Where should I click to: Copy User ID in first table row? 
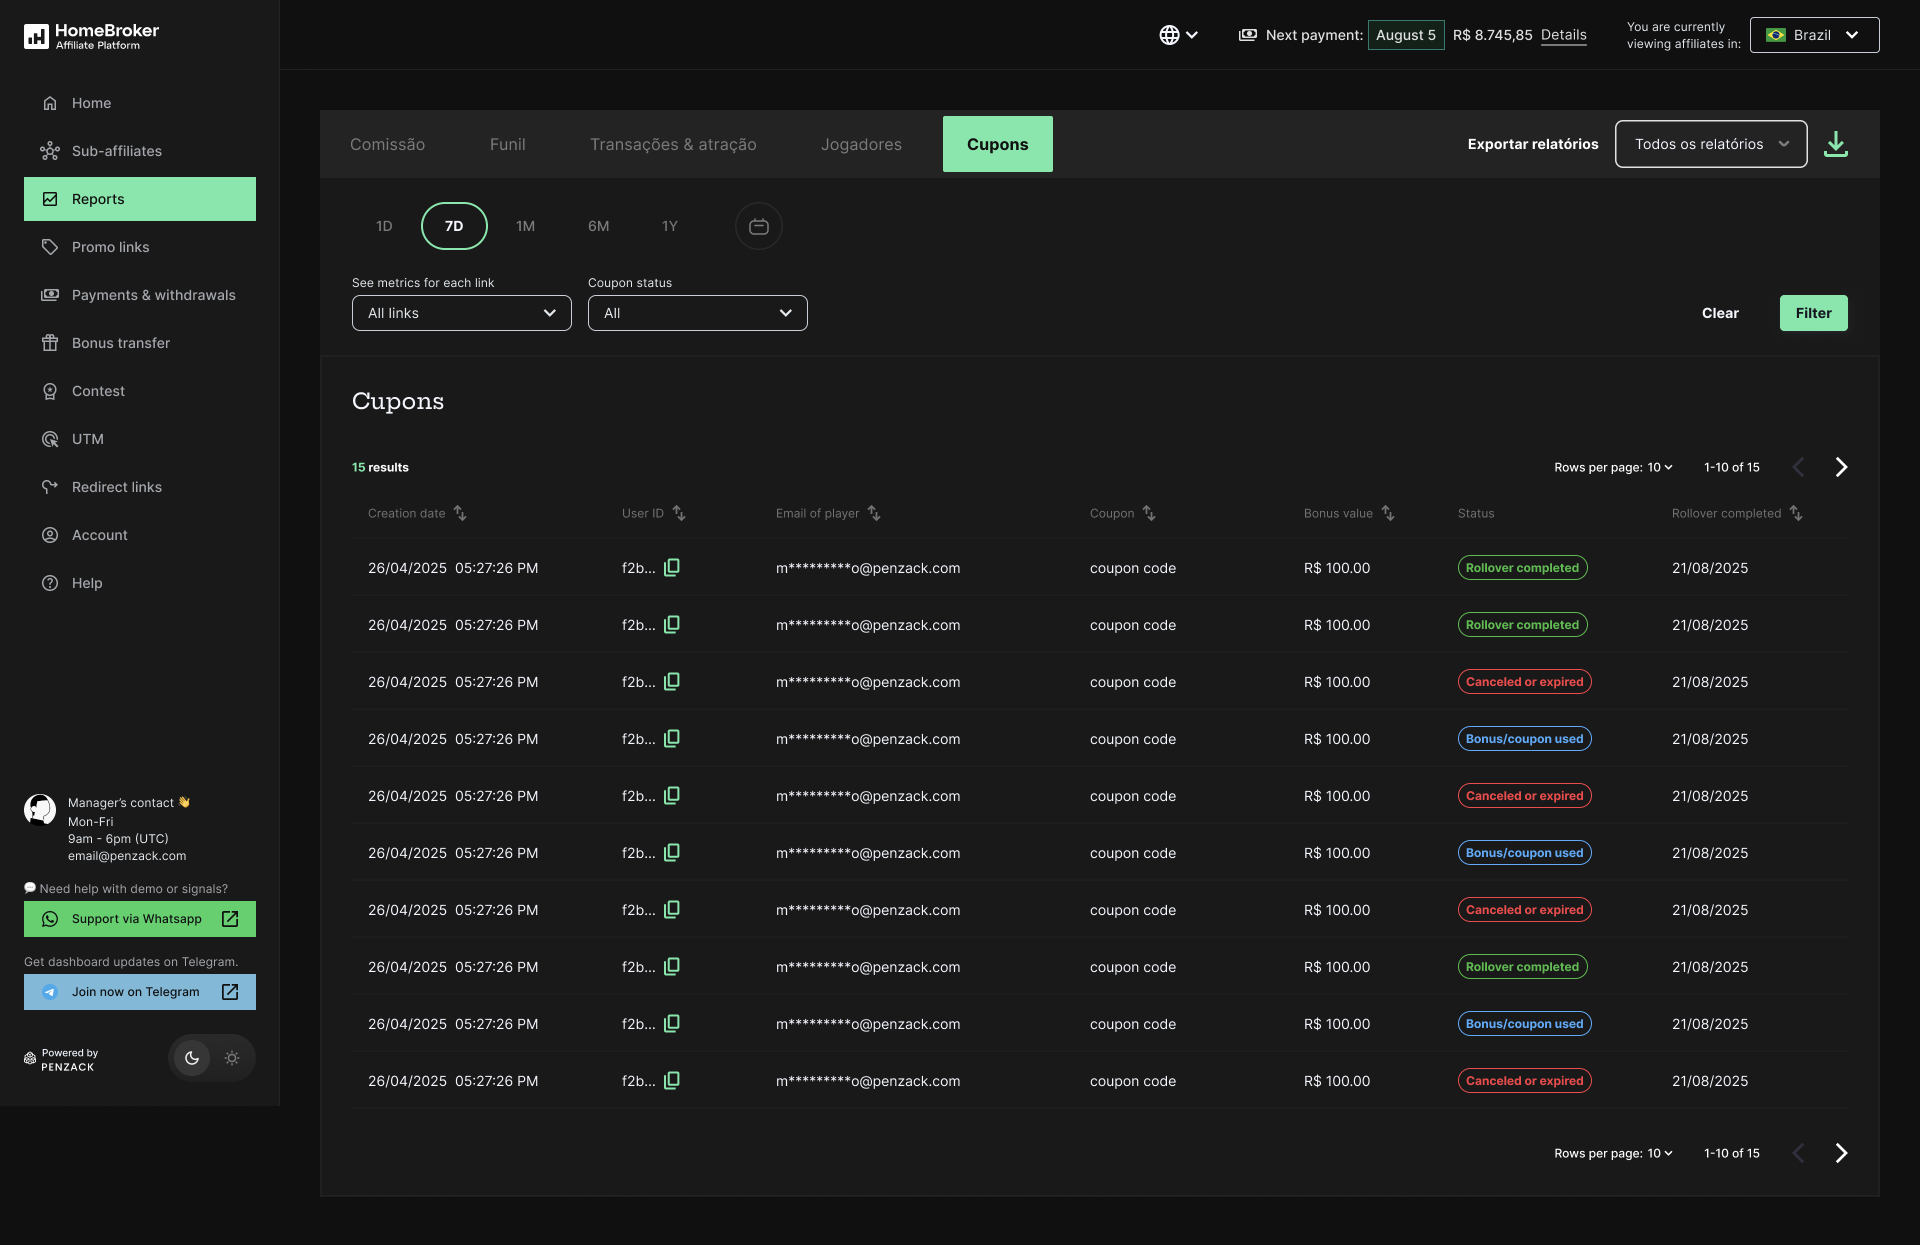click(x=672, y=567)
